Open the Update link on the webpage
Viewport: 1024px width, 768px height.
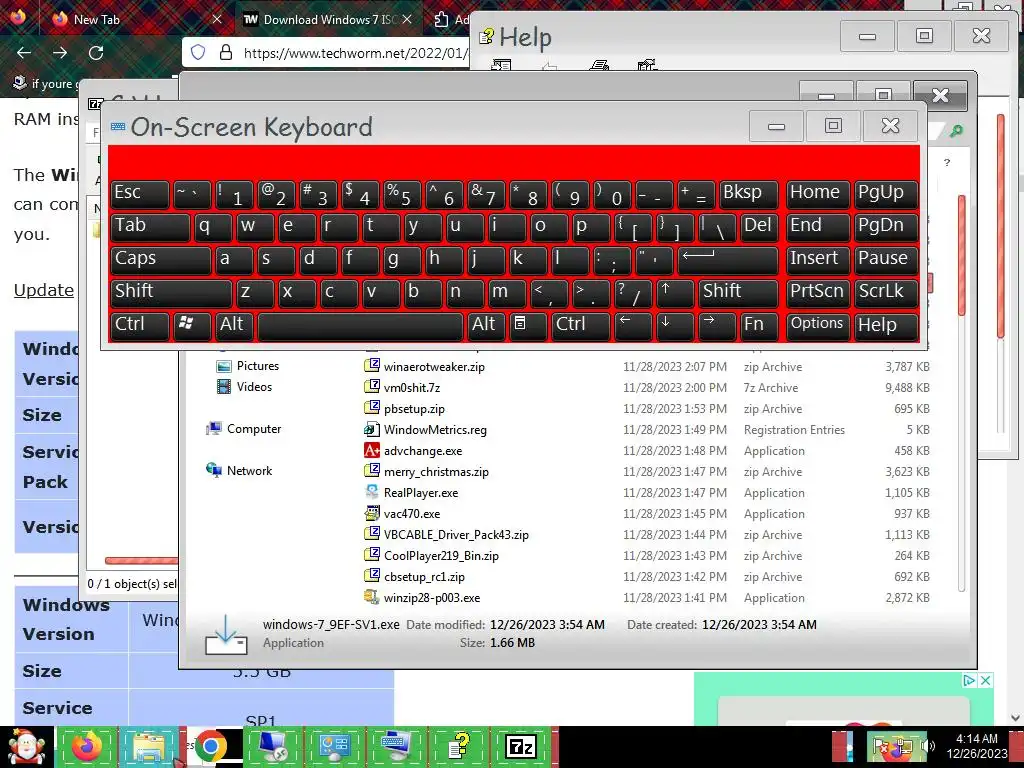(x=44, y=290)
